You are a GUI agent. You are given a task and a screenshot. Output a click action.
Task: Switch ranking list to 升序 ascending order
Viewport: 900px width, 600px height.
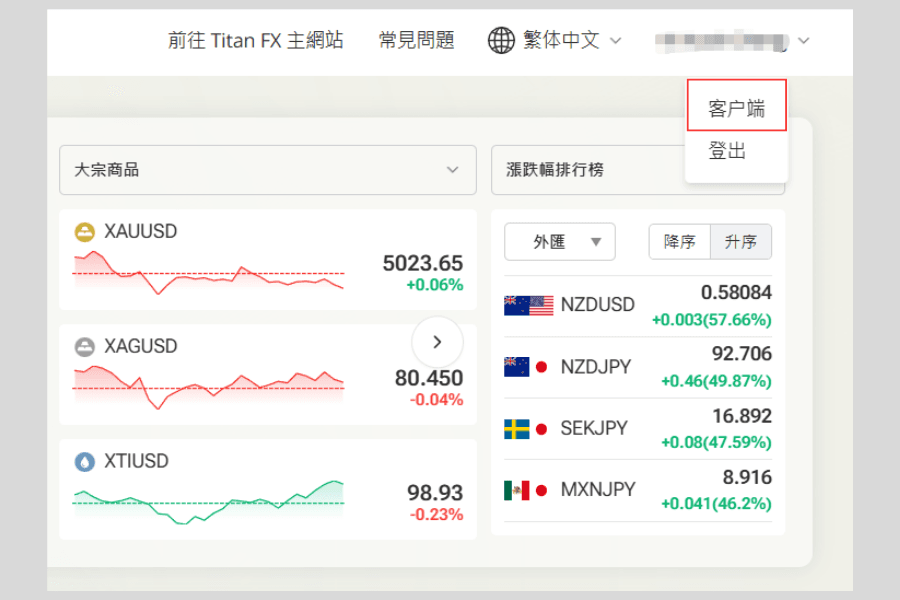[741, 241]
